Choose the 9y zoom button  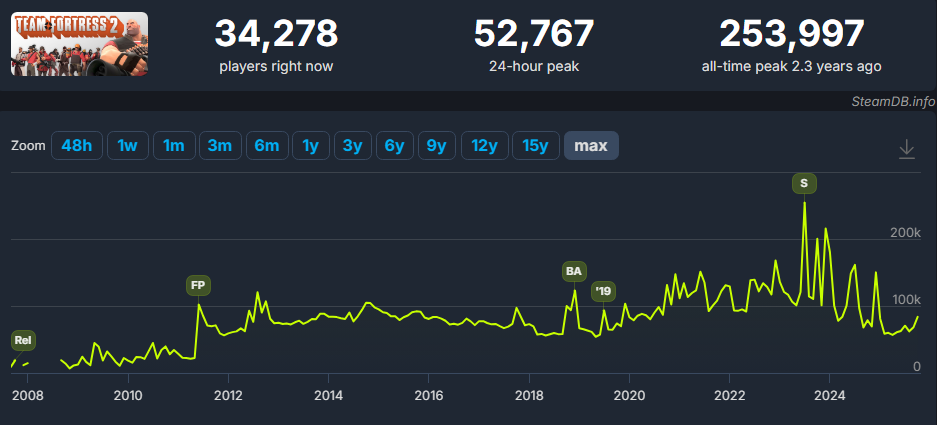pos(436,146)
